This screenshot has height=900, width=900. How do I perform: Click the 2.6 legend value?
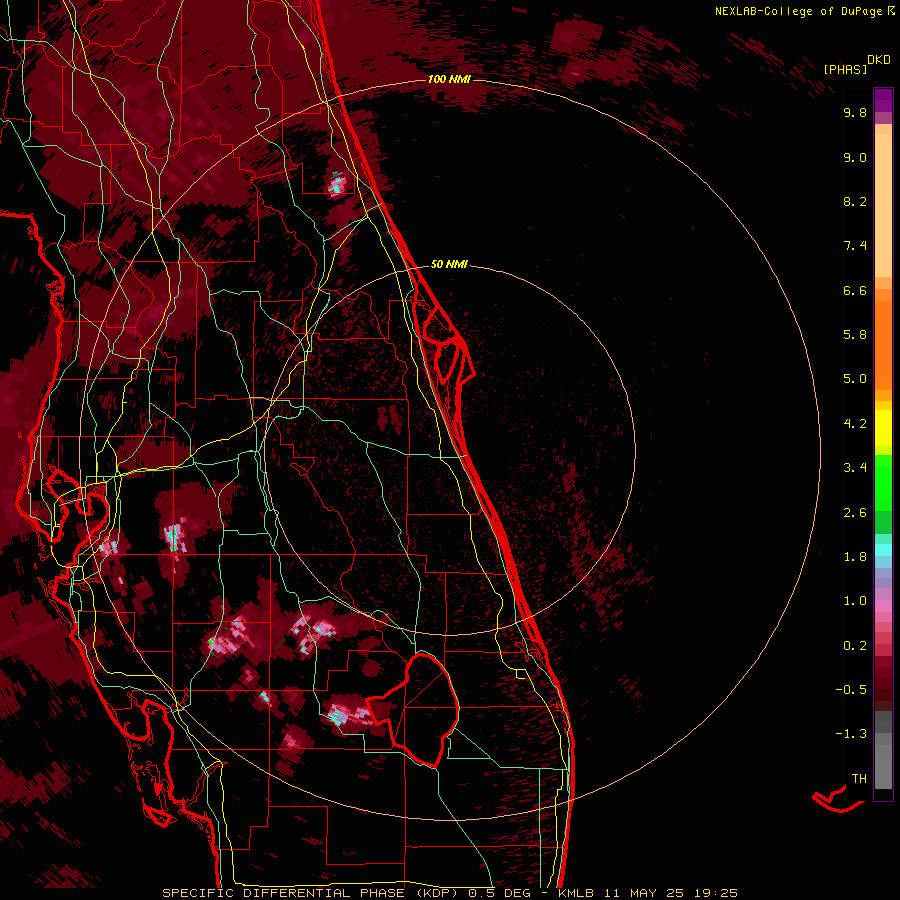pos(855,513)
